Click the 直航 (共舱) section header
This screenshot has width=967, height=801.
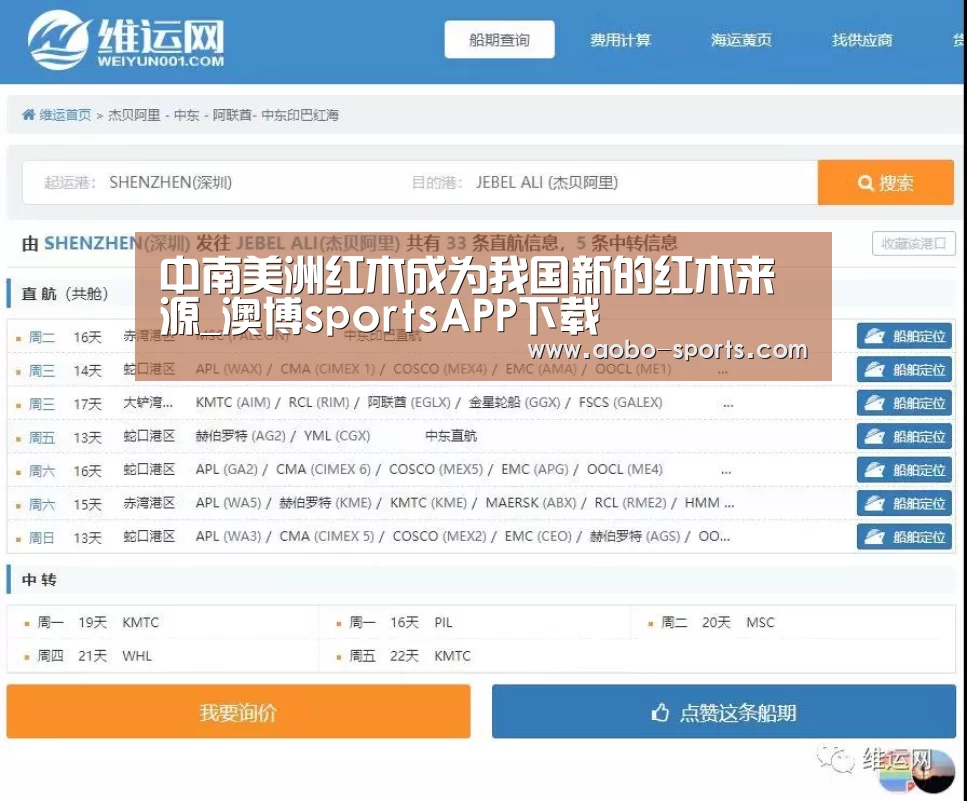click(x=65, y=294)
